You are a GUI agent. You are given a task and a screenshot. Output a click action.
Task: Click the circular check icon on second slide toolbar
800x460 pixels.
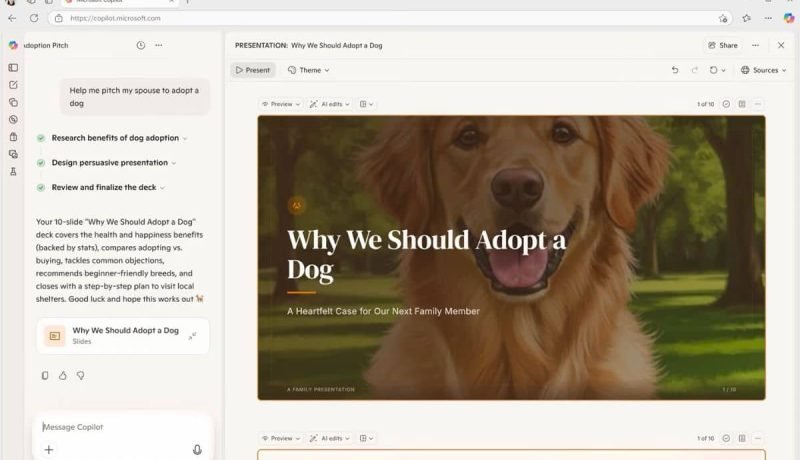pos(726,438)
